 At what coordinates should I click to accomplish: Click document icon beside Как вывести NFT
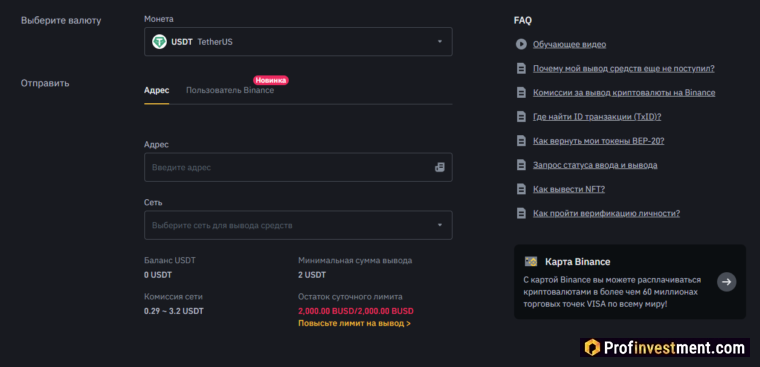coord(521,190)
